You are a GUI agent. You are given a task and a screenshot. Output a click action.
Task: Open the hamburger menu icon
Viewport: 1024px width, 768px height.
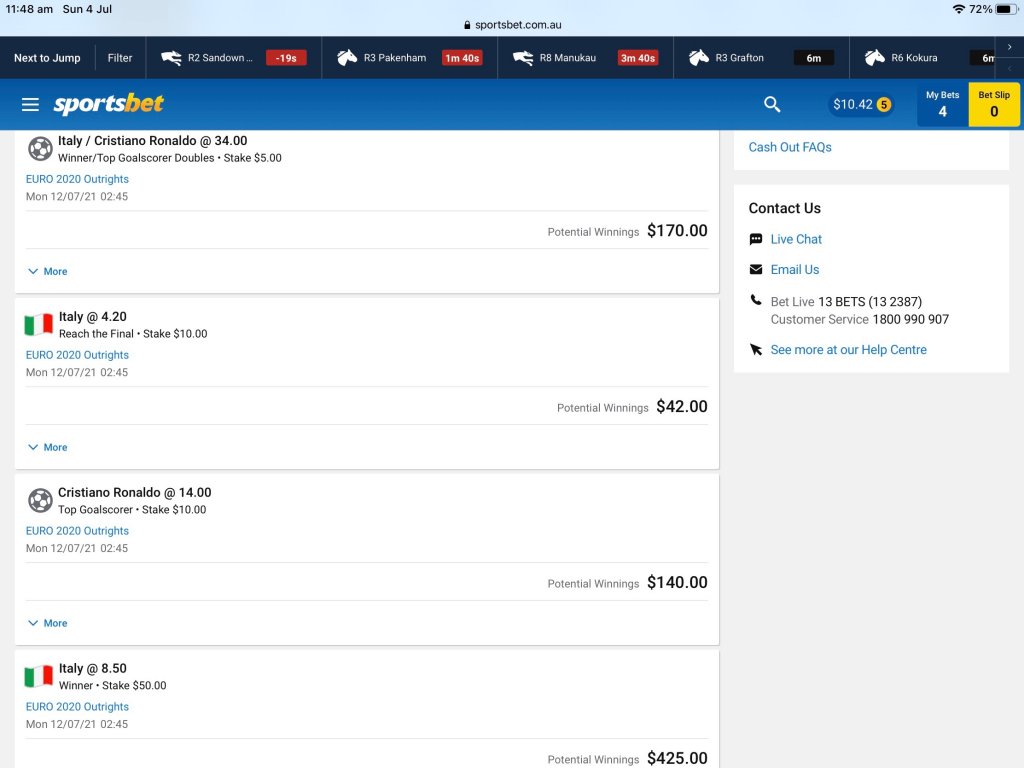tap(30, 104)
